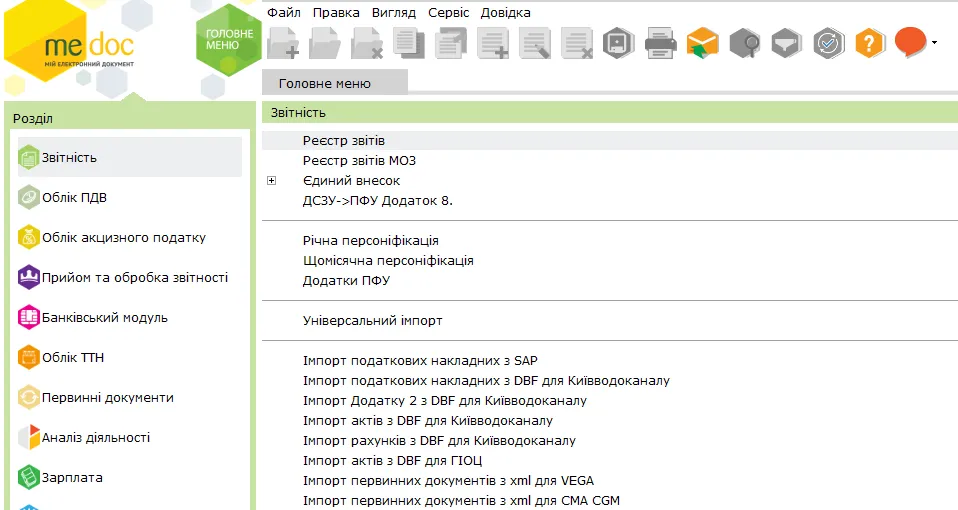Open Імпорт первинних документів для VEGA
This screenshot has width=958, height=510.
448,481
